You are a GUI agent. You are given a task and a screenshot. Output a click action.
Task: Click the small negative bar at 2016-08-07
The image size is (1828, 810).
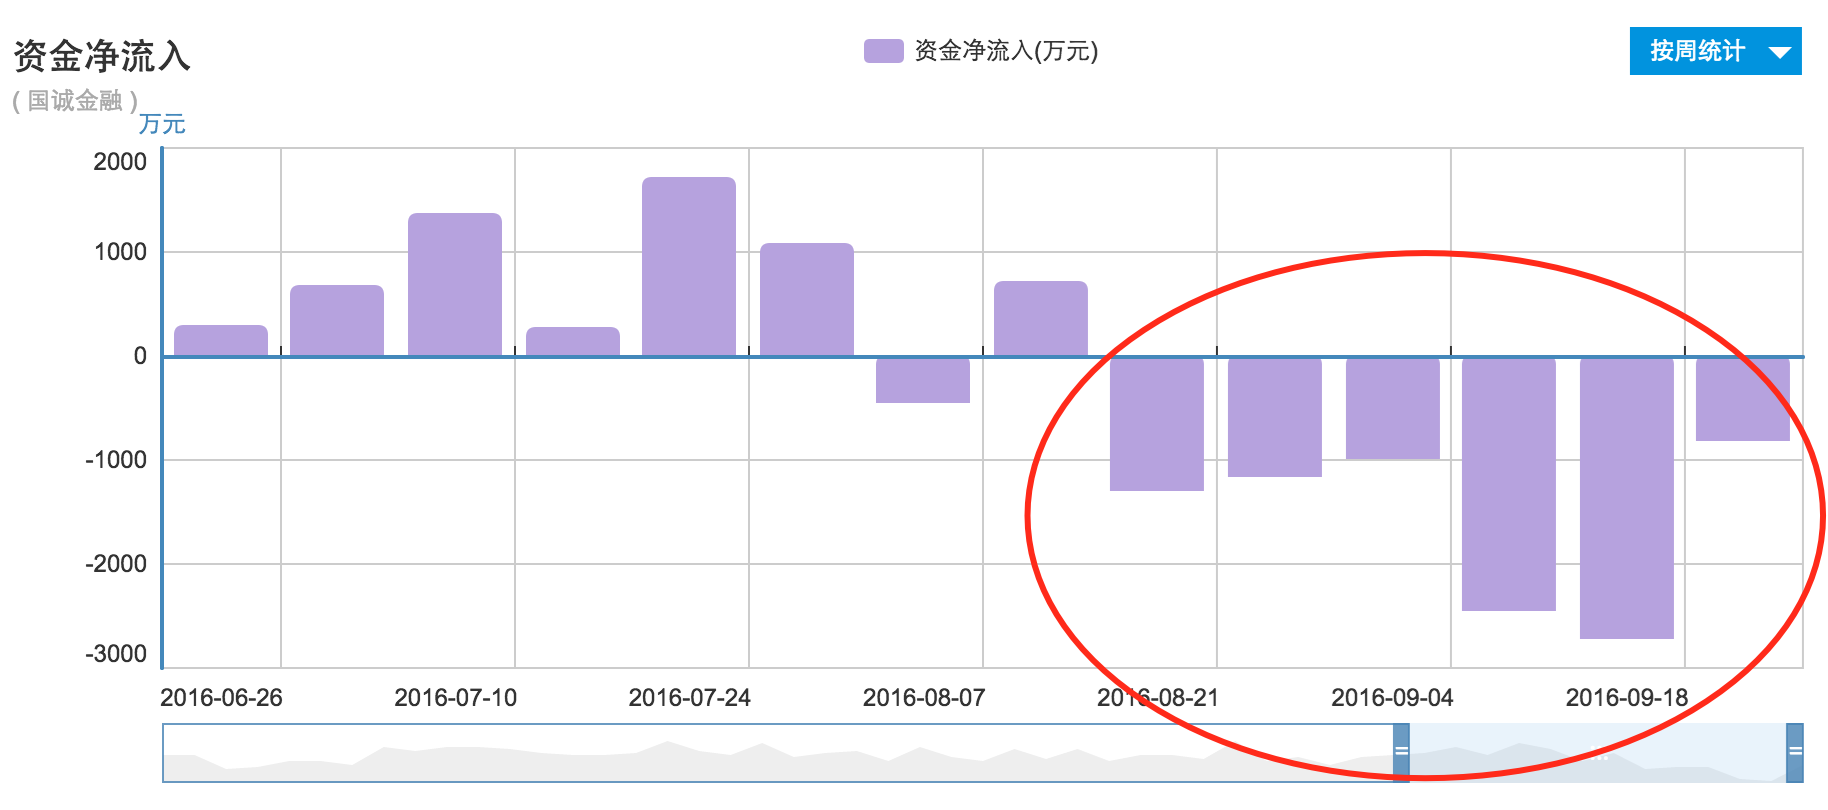(923, 380)
